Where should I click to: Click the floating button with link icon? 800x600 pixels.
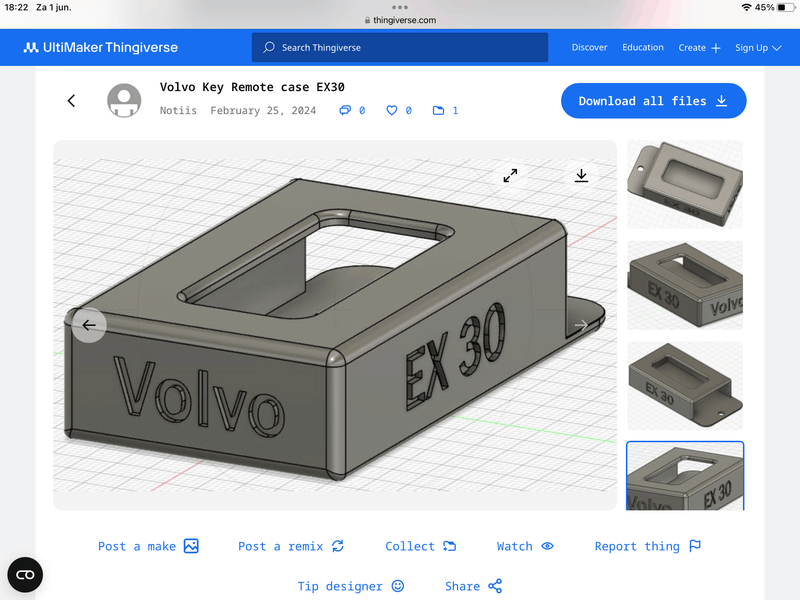(x=25, y=575)
